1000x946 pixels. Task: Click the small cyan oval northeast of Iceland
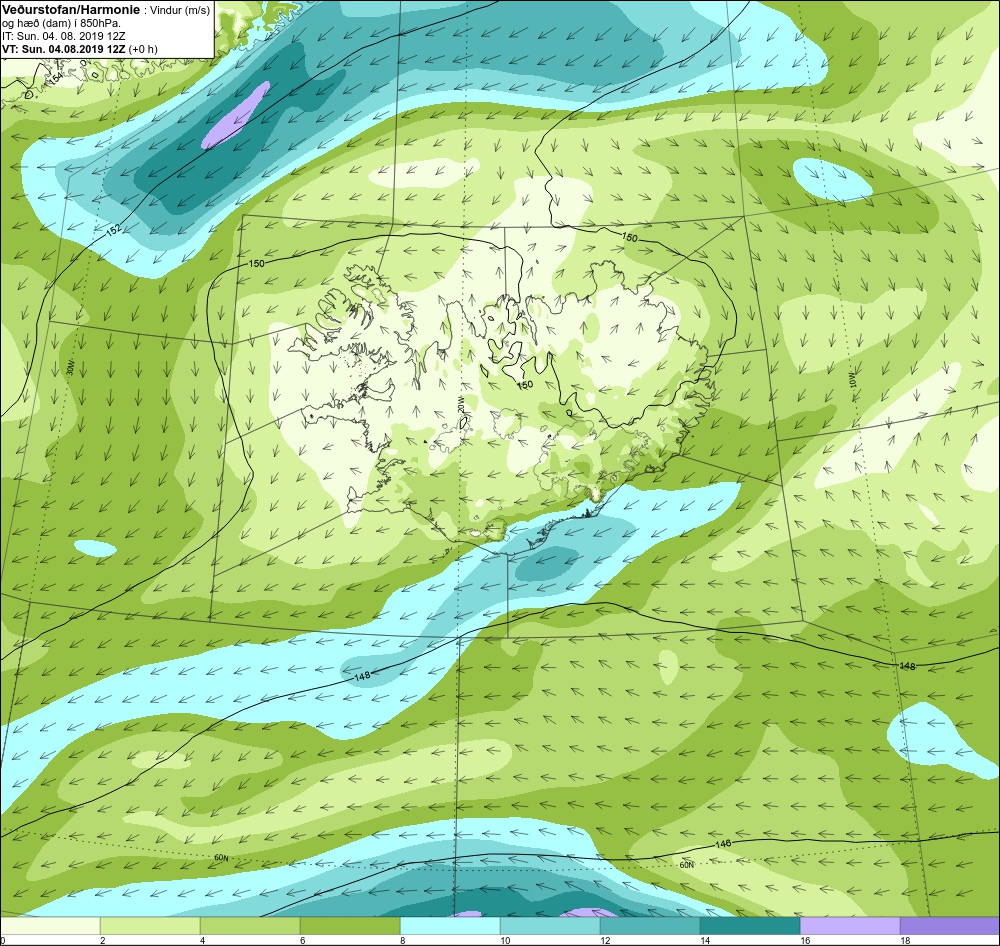click(832, 179)
